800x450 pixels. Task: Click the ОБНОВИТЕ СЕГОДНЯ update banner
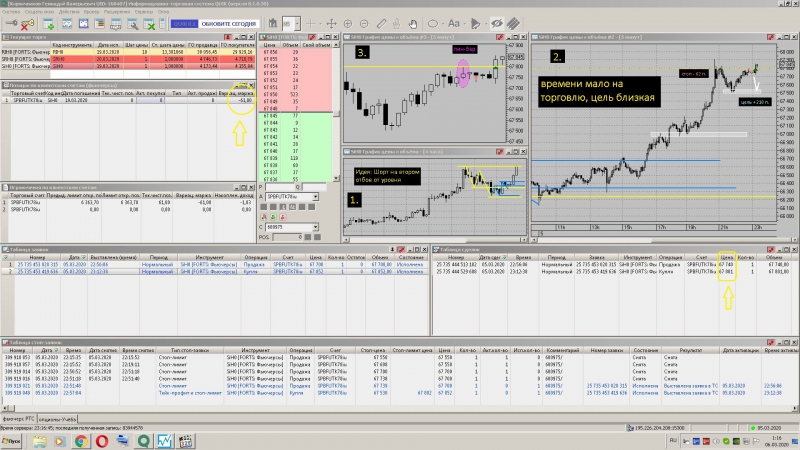tap(228, 24)
